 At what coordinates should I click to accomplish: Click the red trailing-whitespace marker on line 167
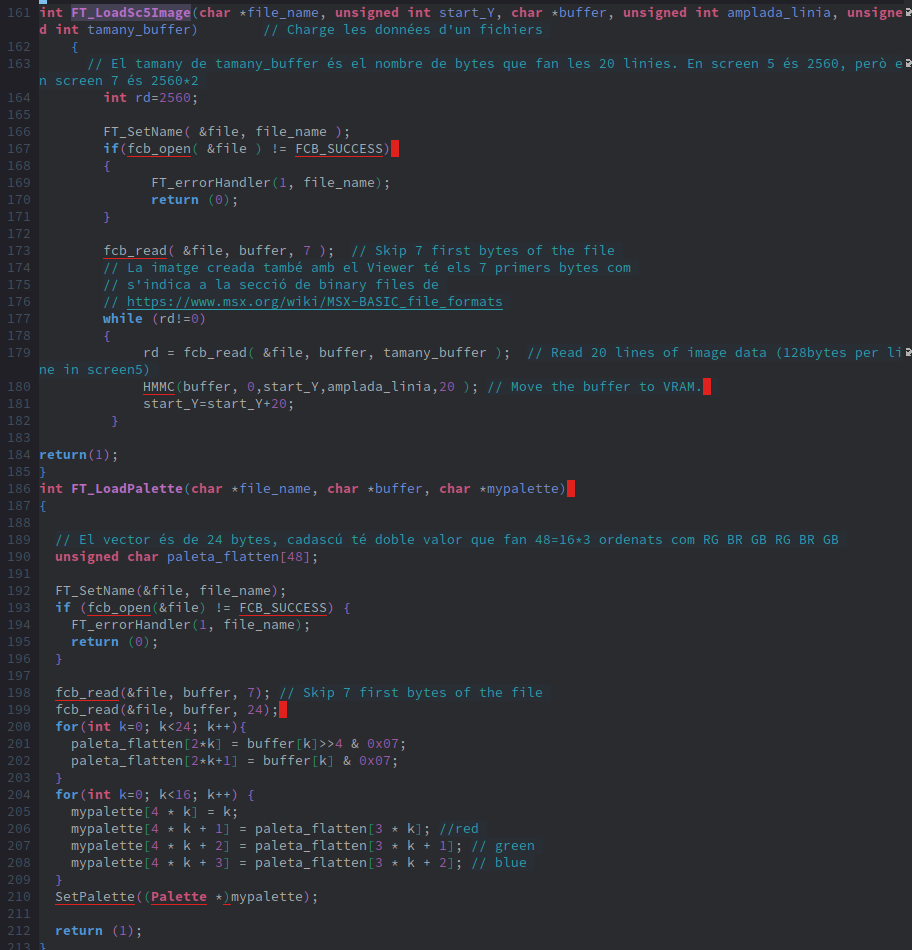tap(395, 149)
